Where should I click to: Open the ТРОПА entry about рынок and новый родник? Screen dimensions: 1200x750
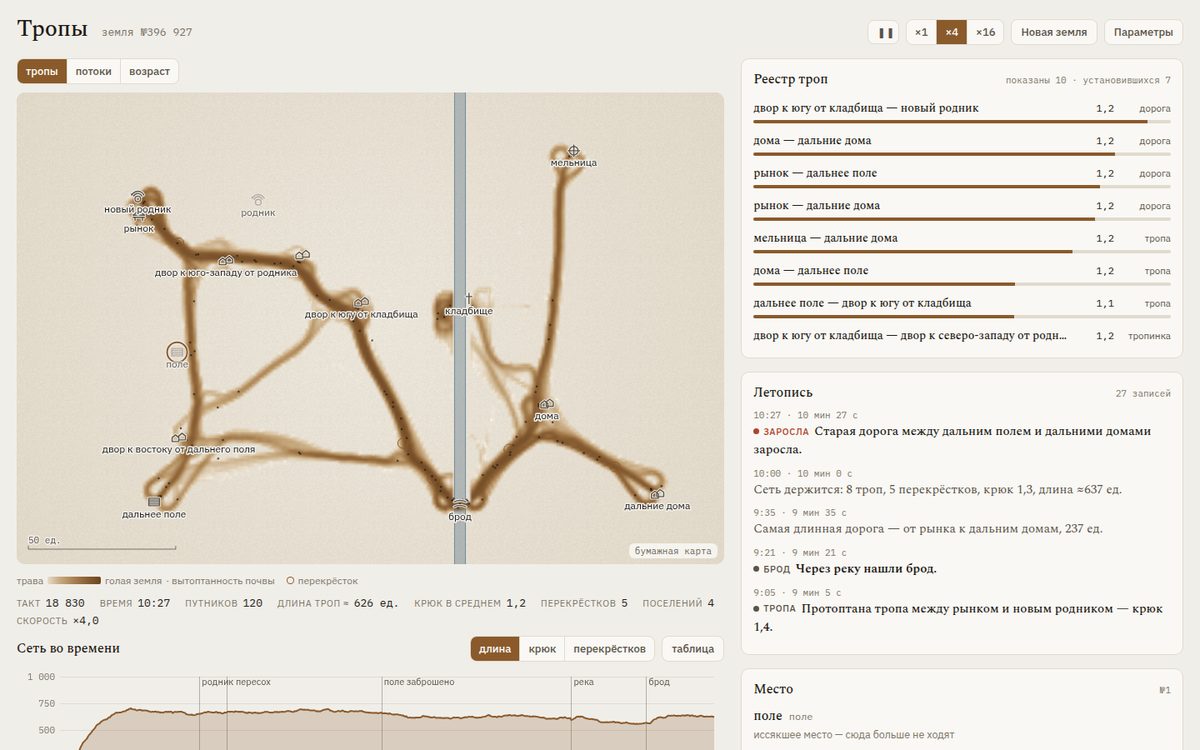point(961,609)
